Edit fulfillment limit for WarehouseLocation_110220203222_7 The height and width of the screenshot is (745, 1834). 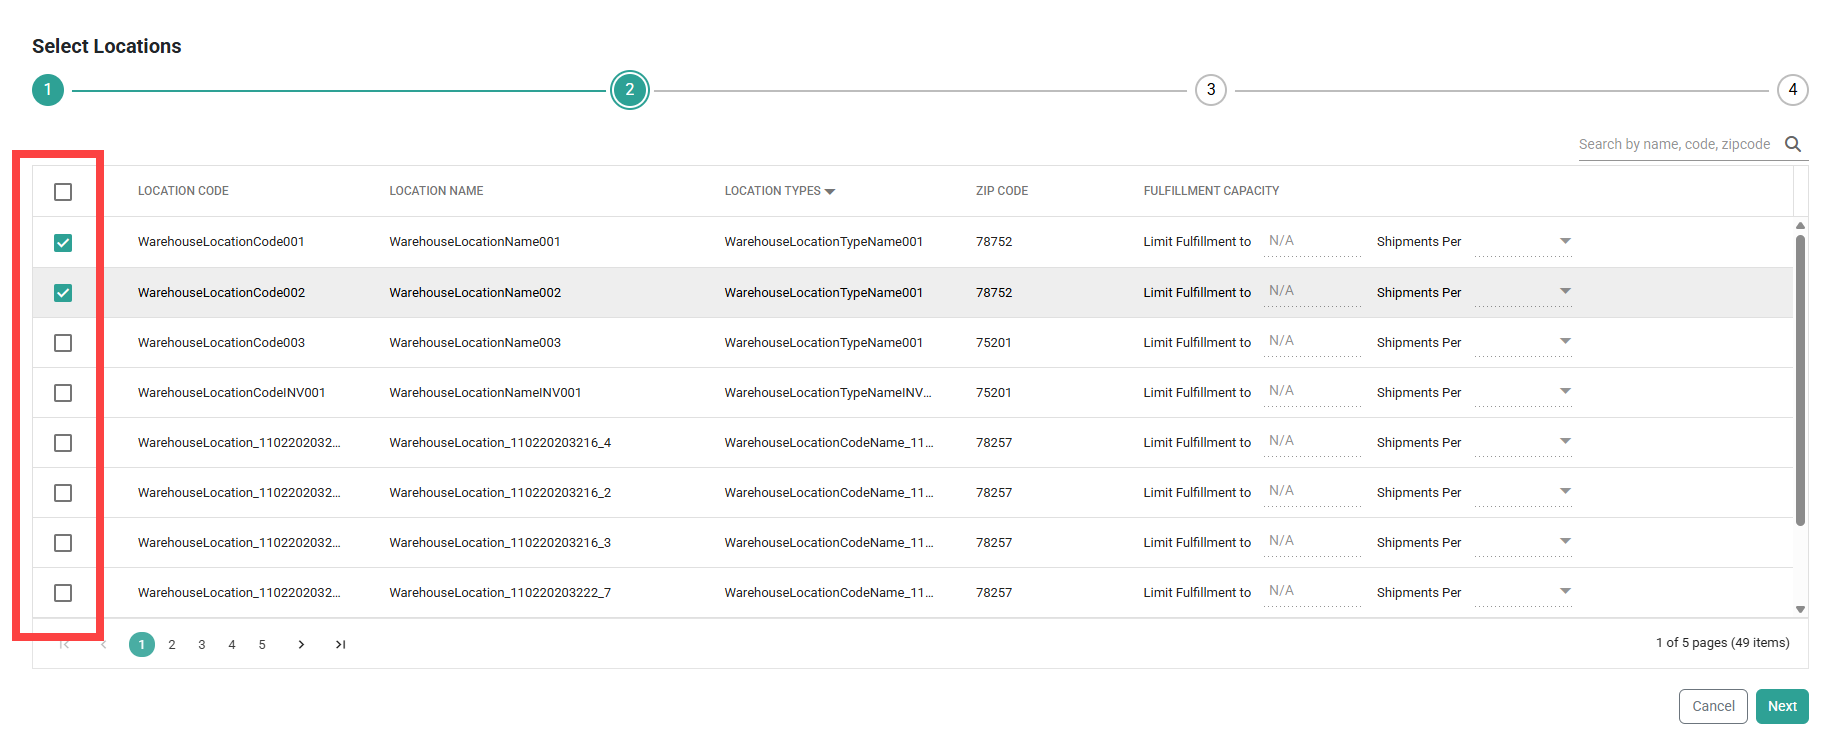pyautogui.click(x=1312, y=591)
